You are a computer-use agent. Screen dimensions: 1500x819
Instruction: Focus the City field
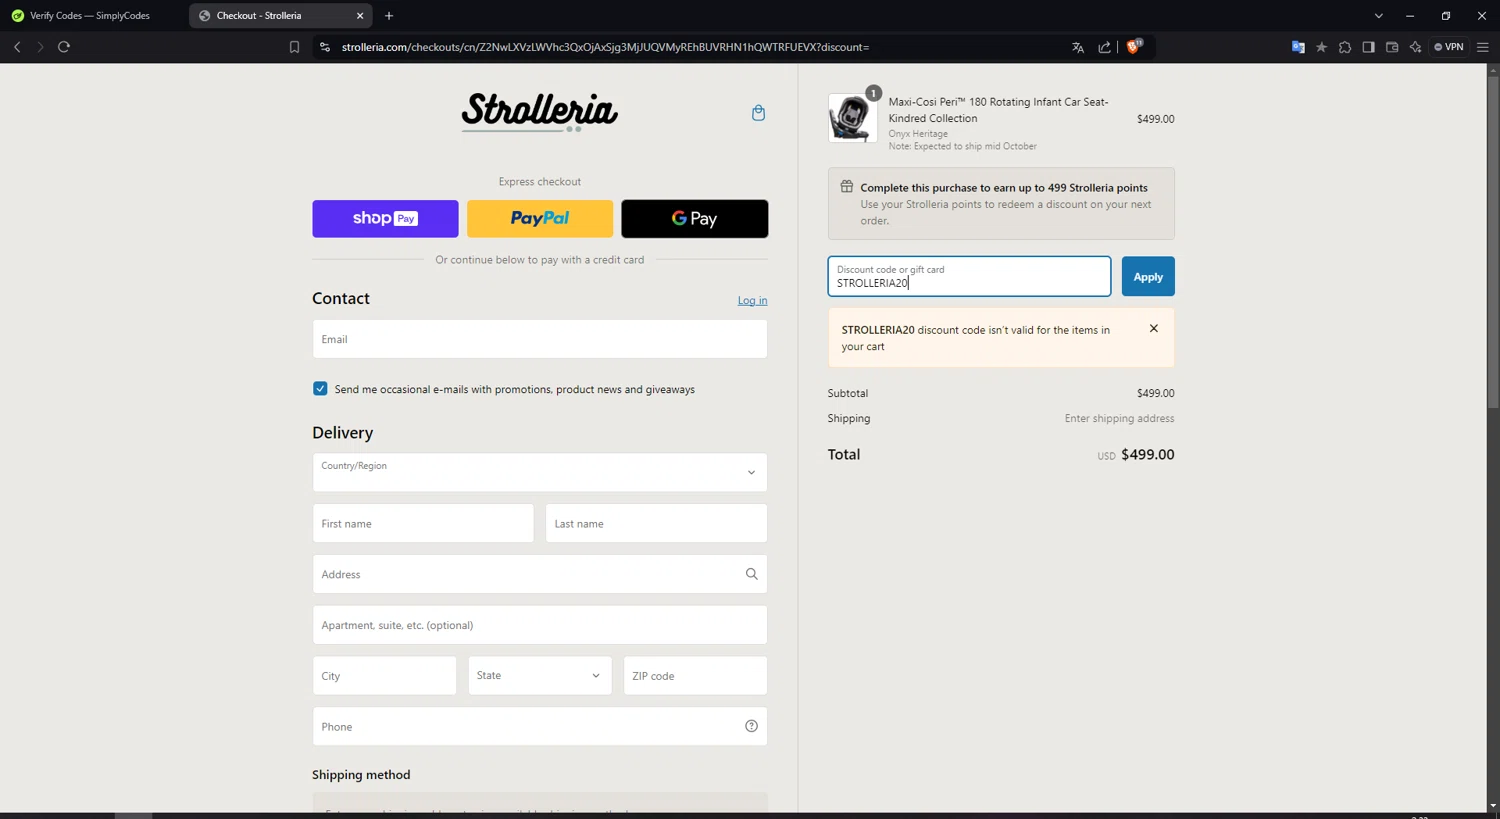(x=384, y=676)
